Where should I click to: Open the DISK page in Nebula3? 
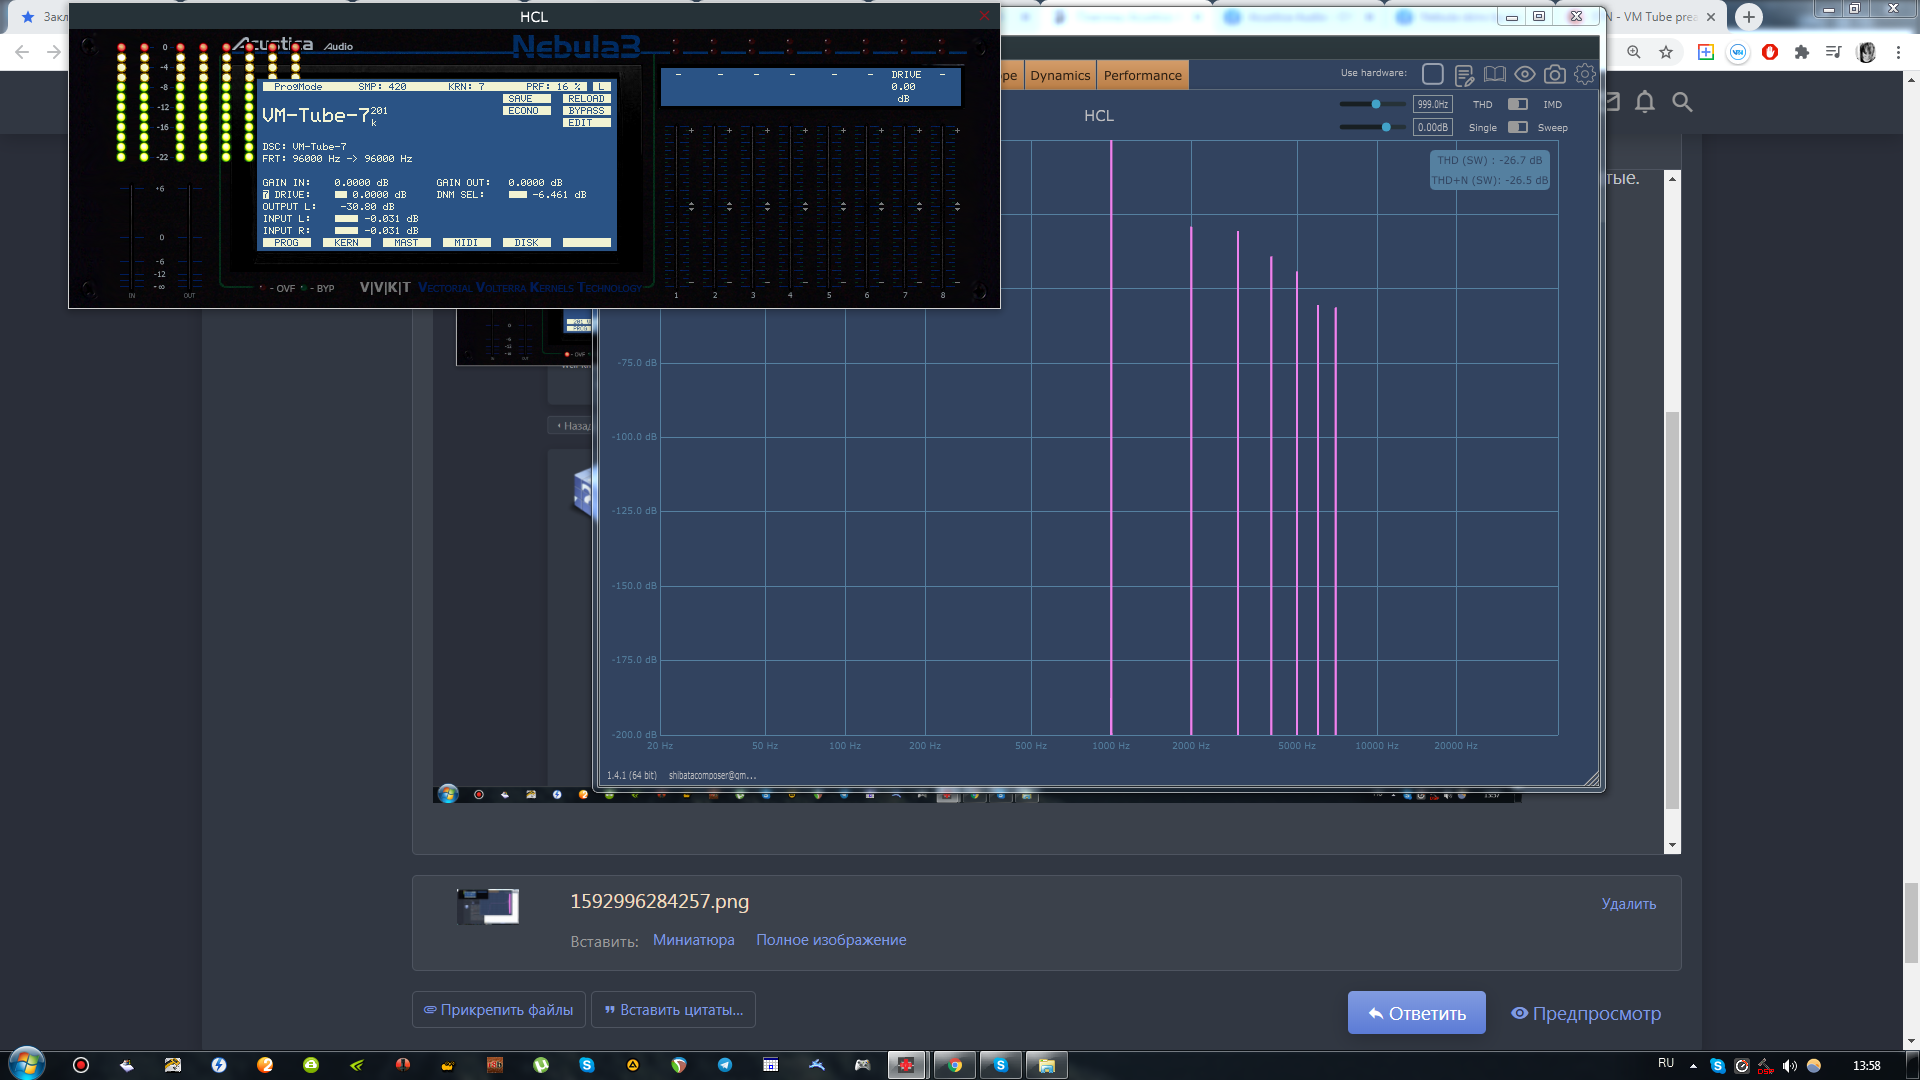pyautogui.click(x=526, y=243)
